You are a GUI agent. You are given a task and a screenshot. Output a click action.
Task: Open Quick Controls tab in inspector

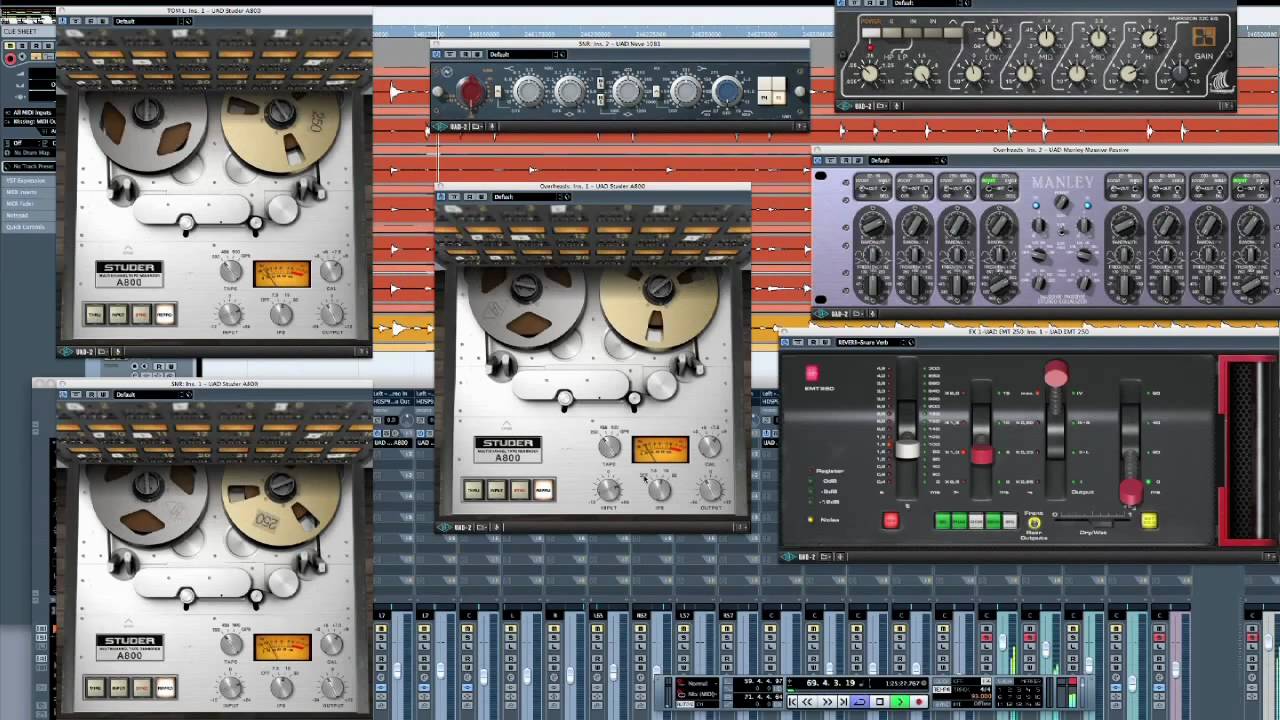coord(28,227)
